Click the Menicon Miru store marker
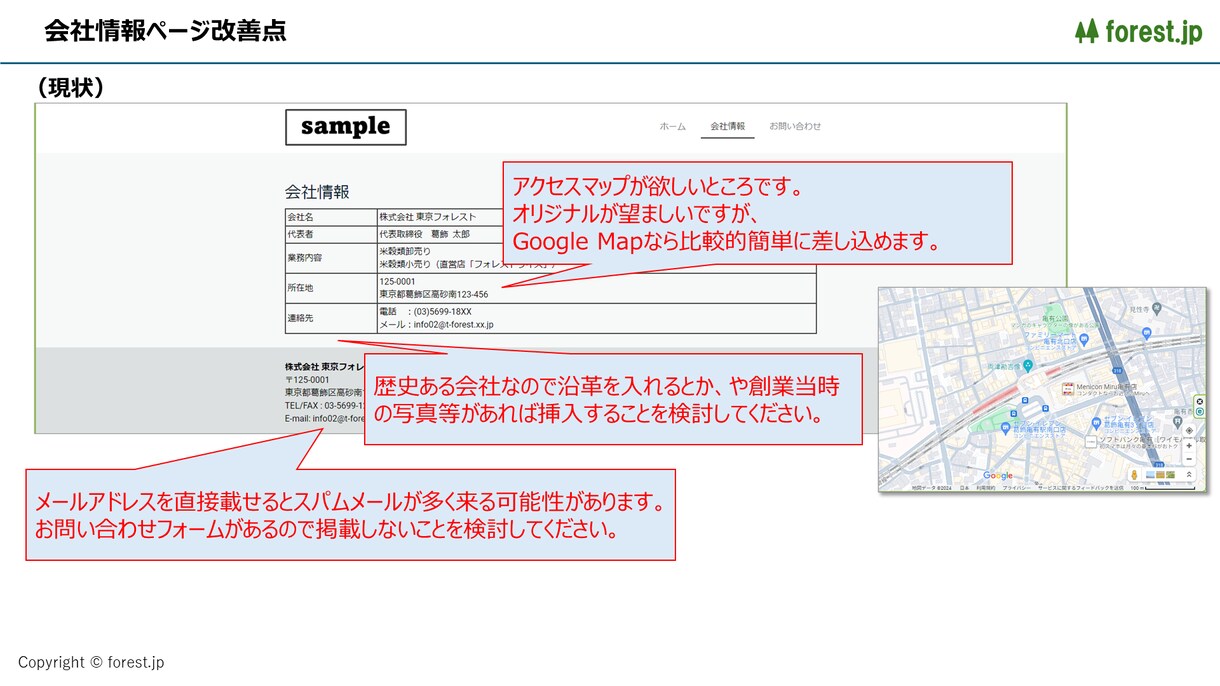The width and height of the screenshot is (1220, 686). coord(1068,389)
